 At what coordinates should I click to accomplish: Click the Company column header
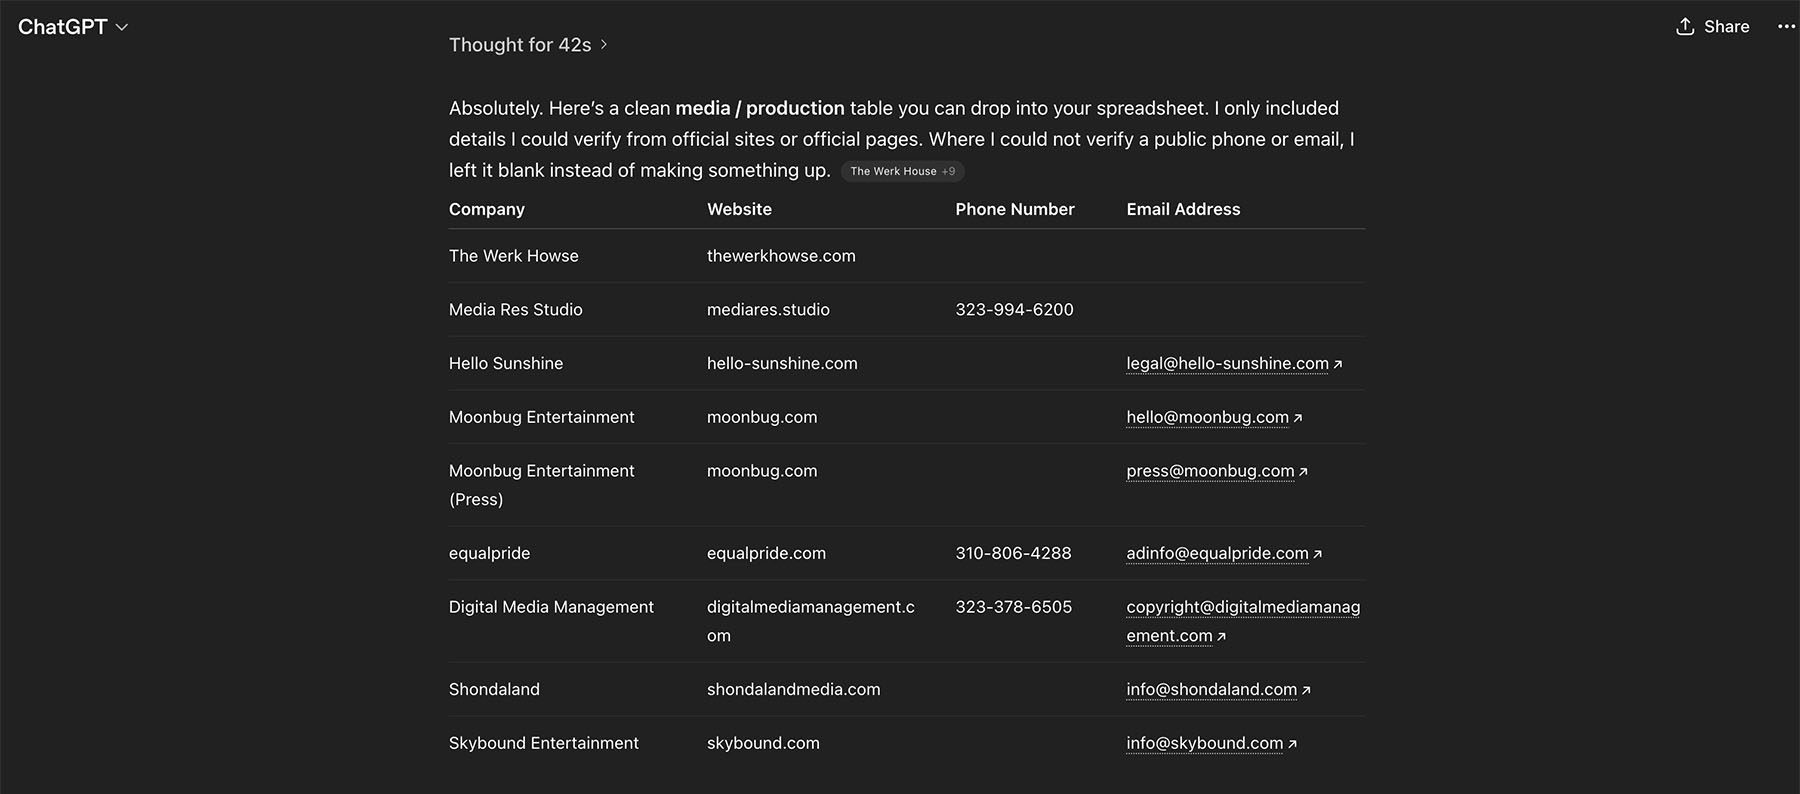(x=487, y=209)
